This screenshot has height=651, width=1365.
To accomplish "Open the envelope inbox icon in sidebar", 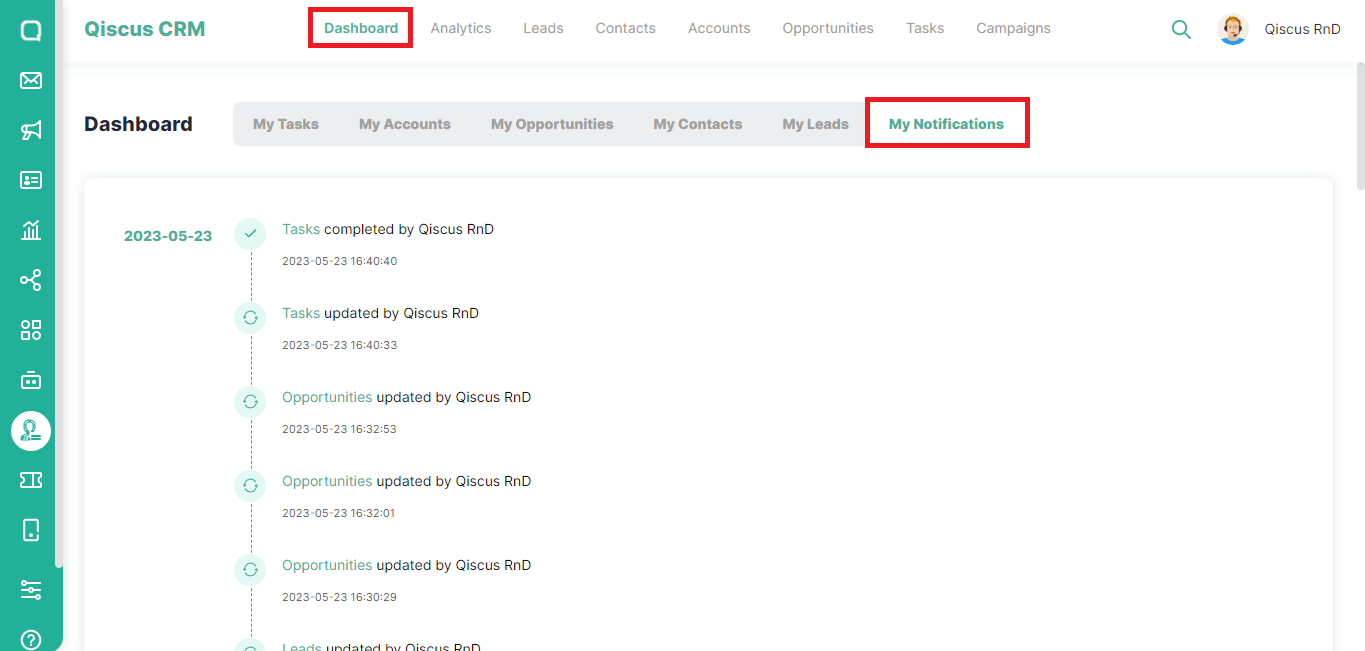I will (31, 80).
